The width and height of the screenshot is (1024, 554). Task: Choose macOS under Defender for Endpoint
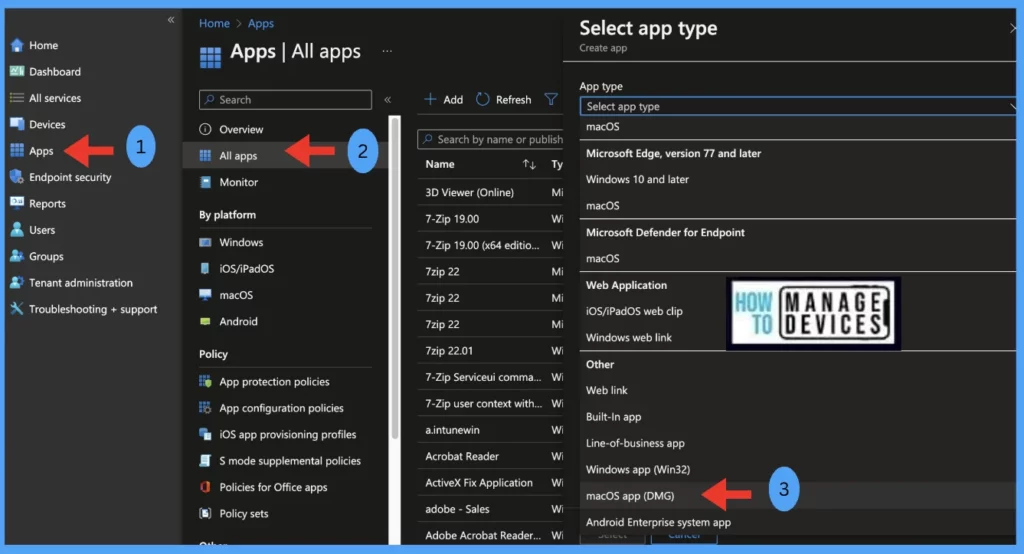click(x=603, y=259)
